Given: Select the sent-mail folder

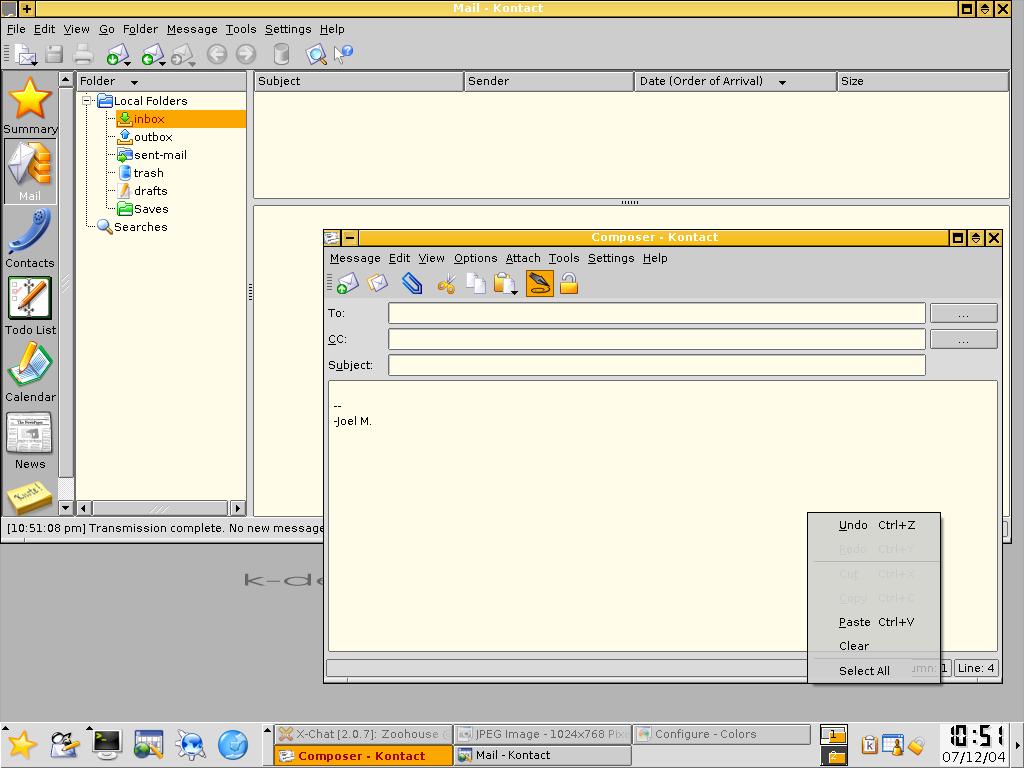Looking at the screenshot, I should (152, 155).
